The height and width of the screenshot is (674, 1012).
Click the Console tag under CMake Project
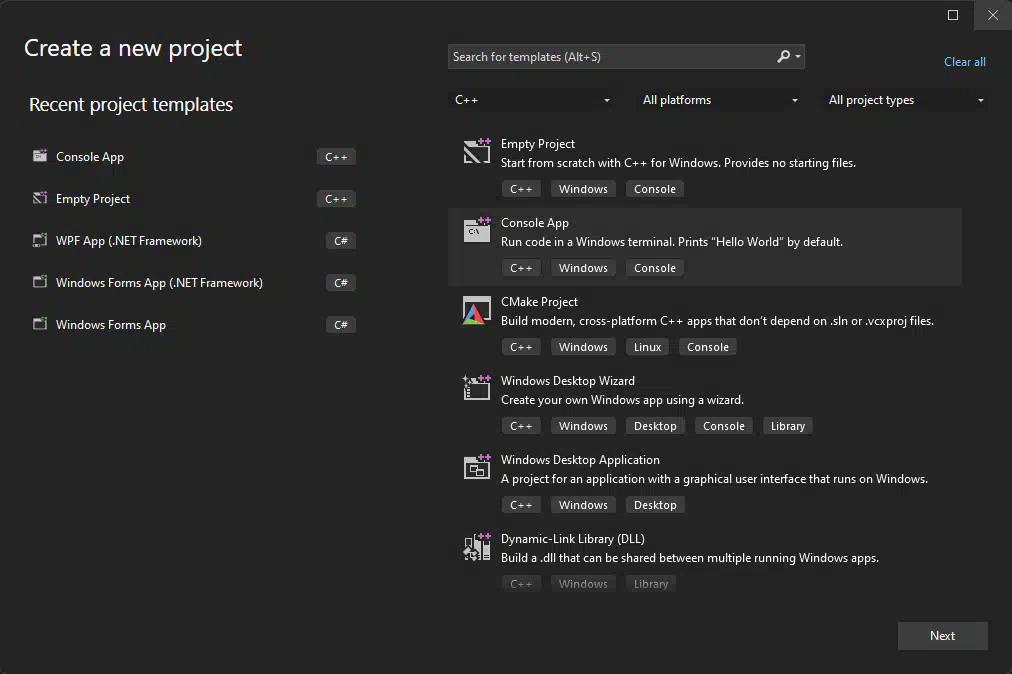tap(707, 347)
